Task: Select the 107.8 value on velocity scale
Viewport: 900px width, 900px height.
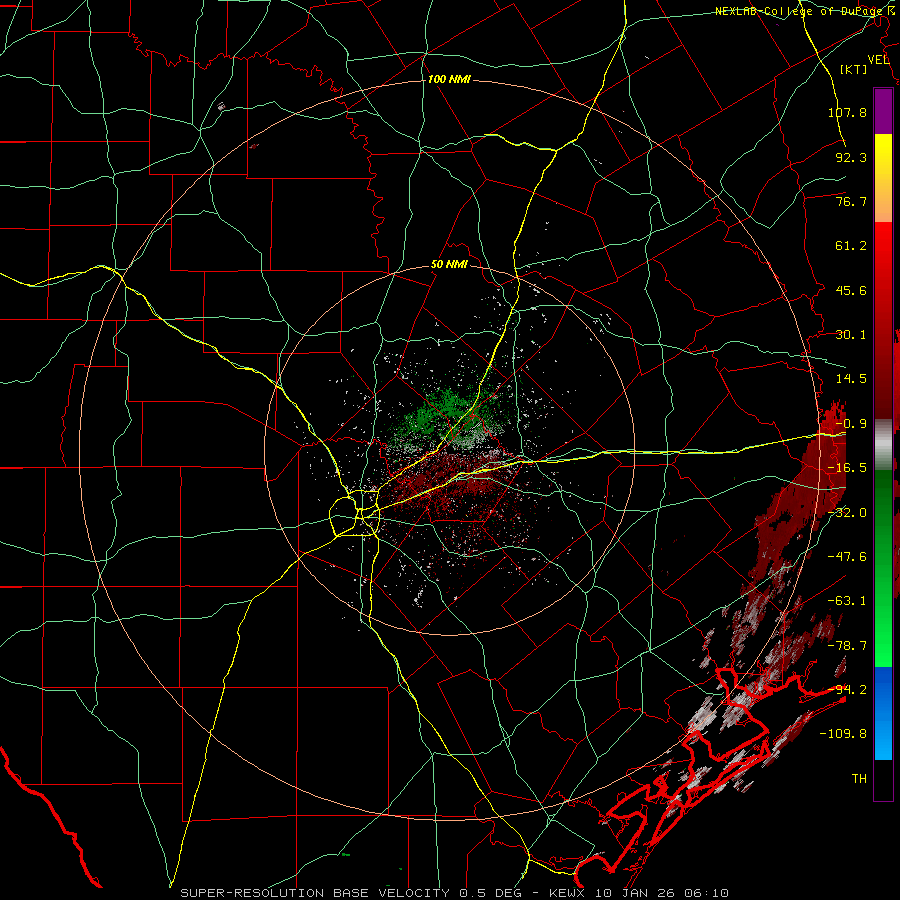Action: click(x=847, y=112)
